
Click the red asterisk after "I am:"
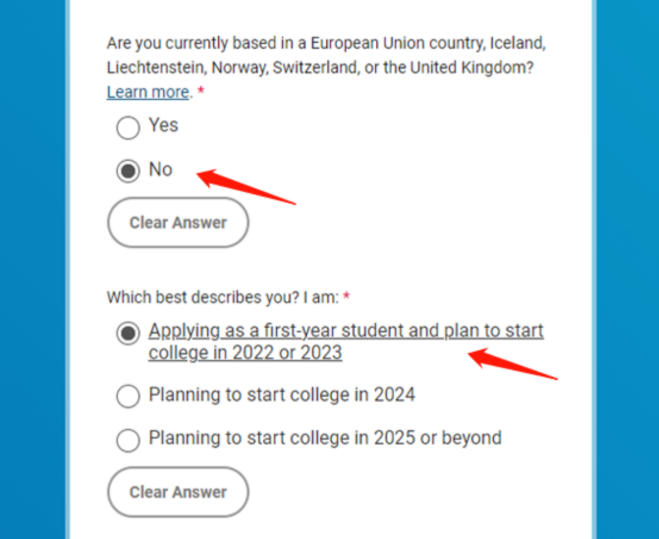tap(347, 298)
